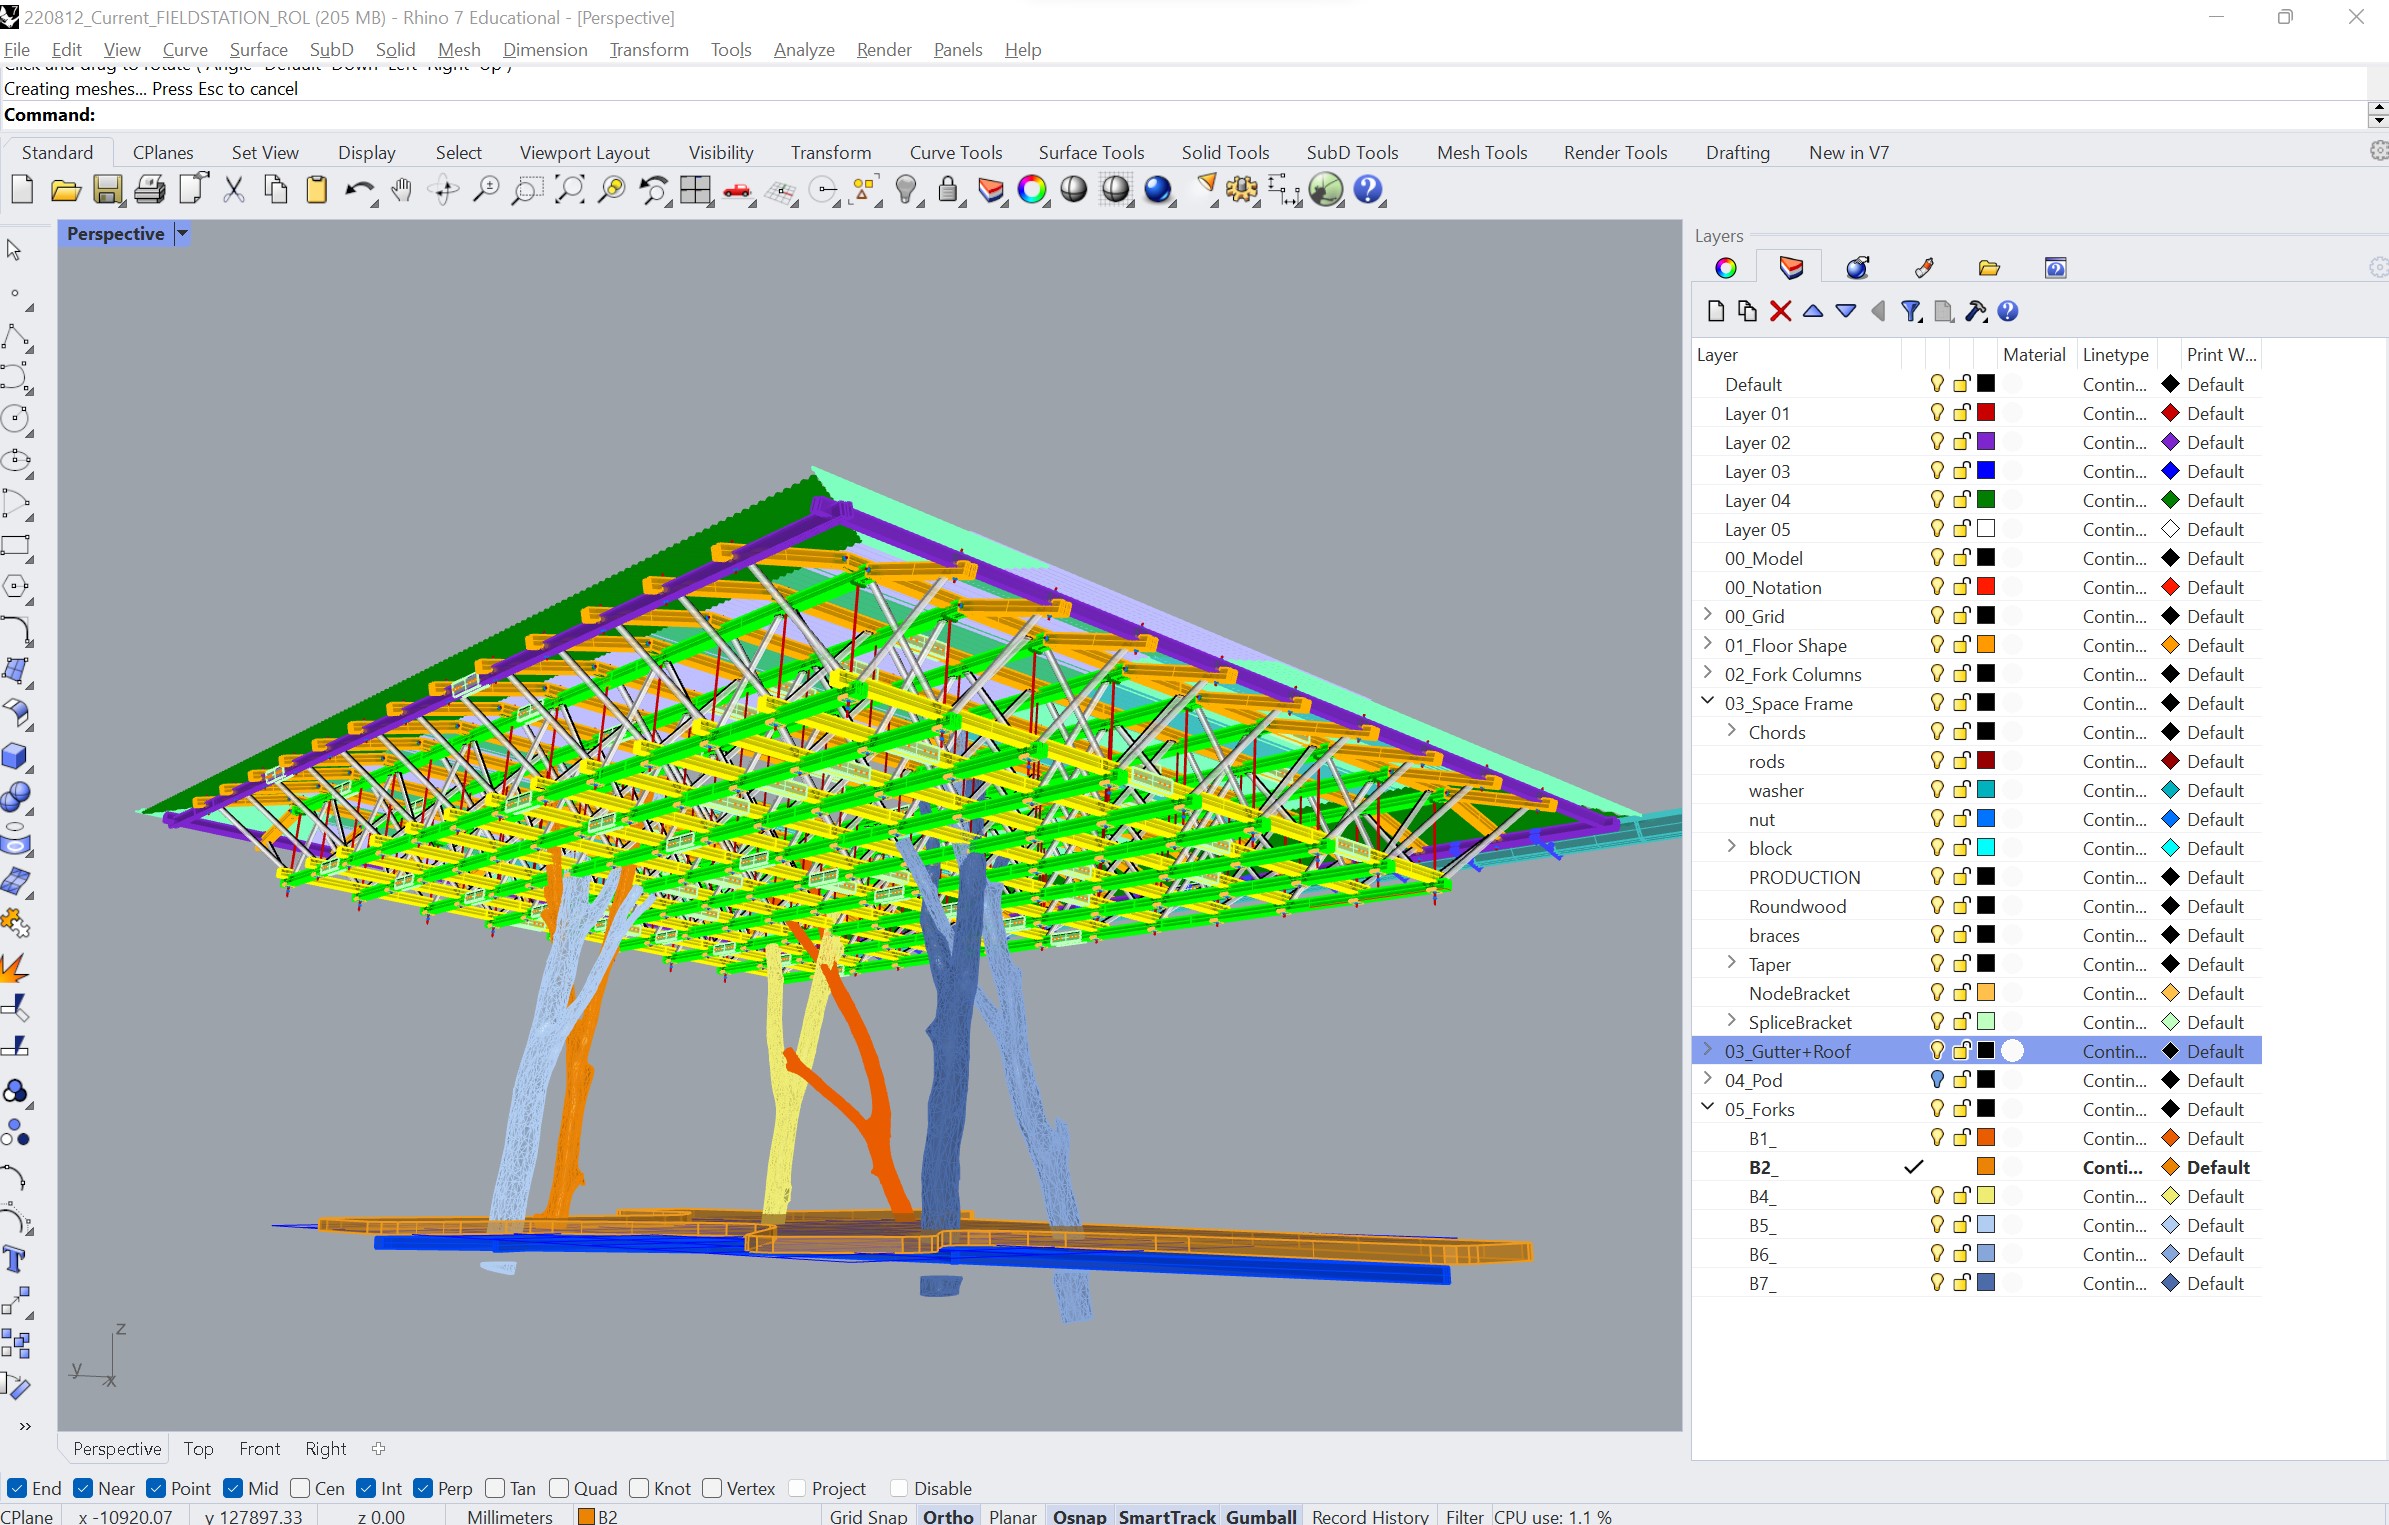The height and width of the screenshot is (1525, 2389).
Task: Toggle the Ortho status bar button
Action: [x=947, y=1516]
